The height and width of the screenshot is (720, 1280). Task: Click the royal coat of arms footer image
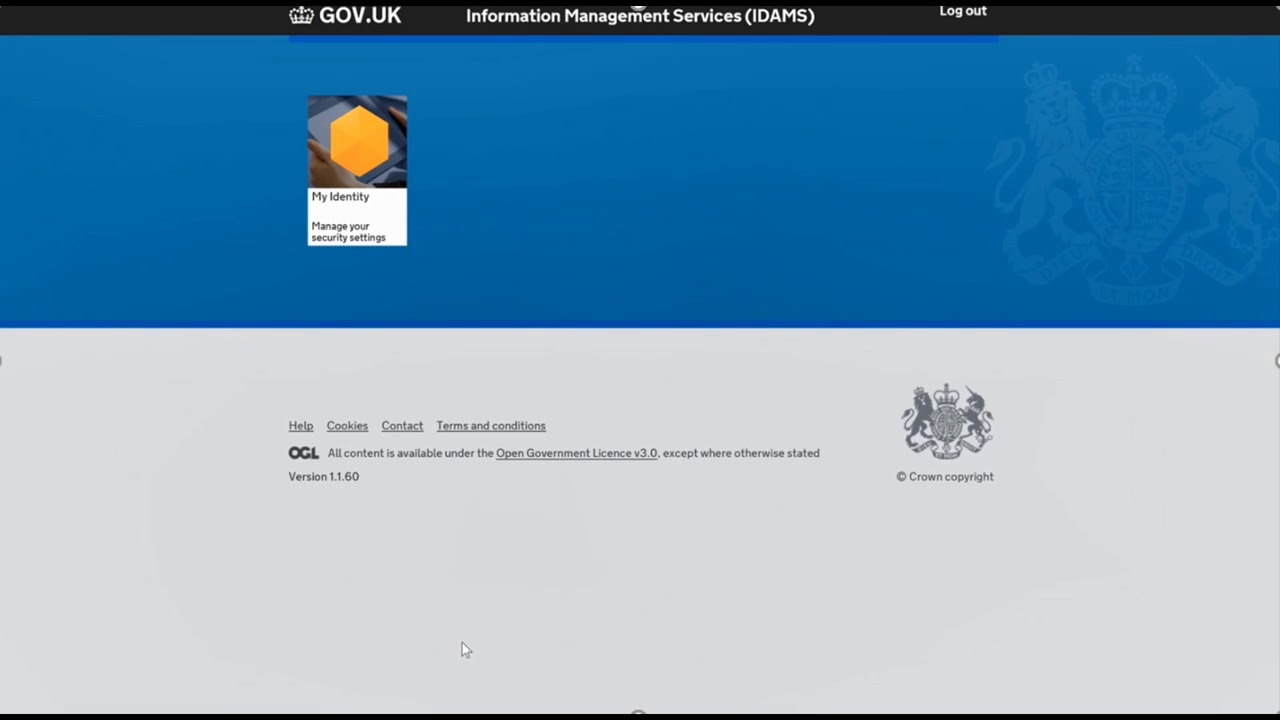click(947, 422)
